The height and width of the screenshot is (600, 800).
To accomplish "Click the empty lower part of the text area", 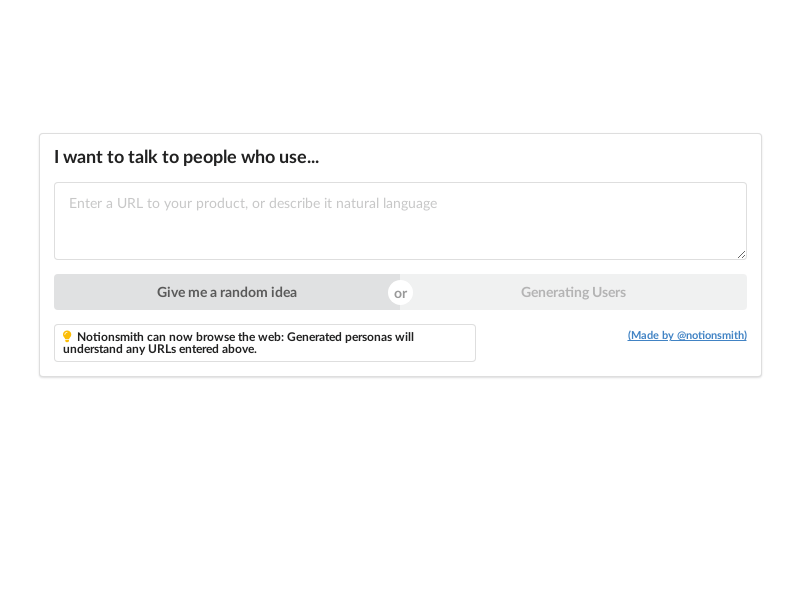I will [401, 240].
